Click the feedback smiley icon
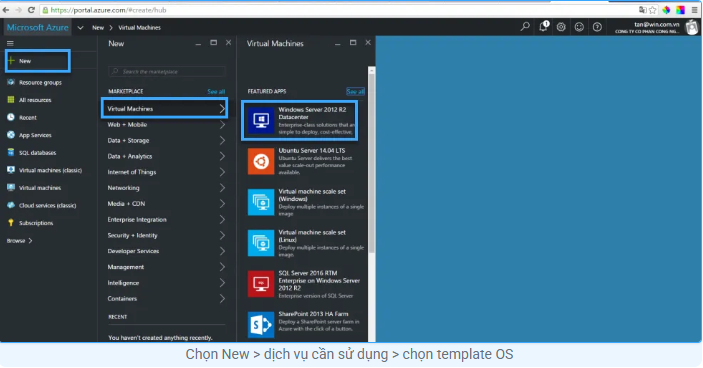This screenshot has width=703, height=368. [x=579, y=27]
